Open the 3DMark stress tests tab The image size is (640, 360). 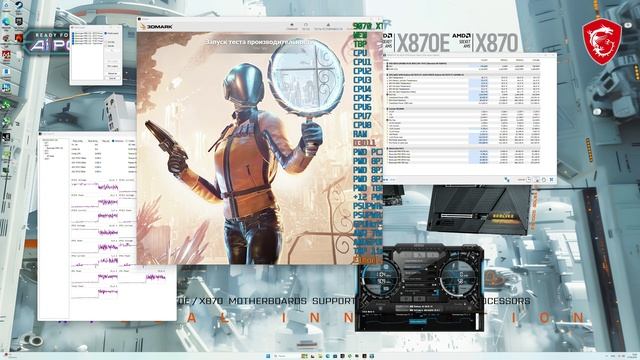point(329,27)
